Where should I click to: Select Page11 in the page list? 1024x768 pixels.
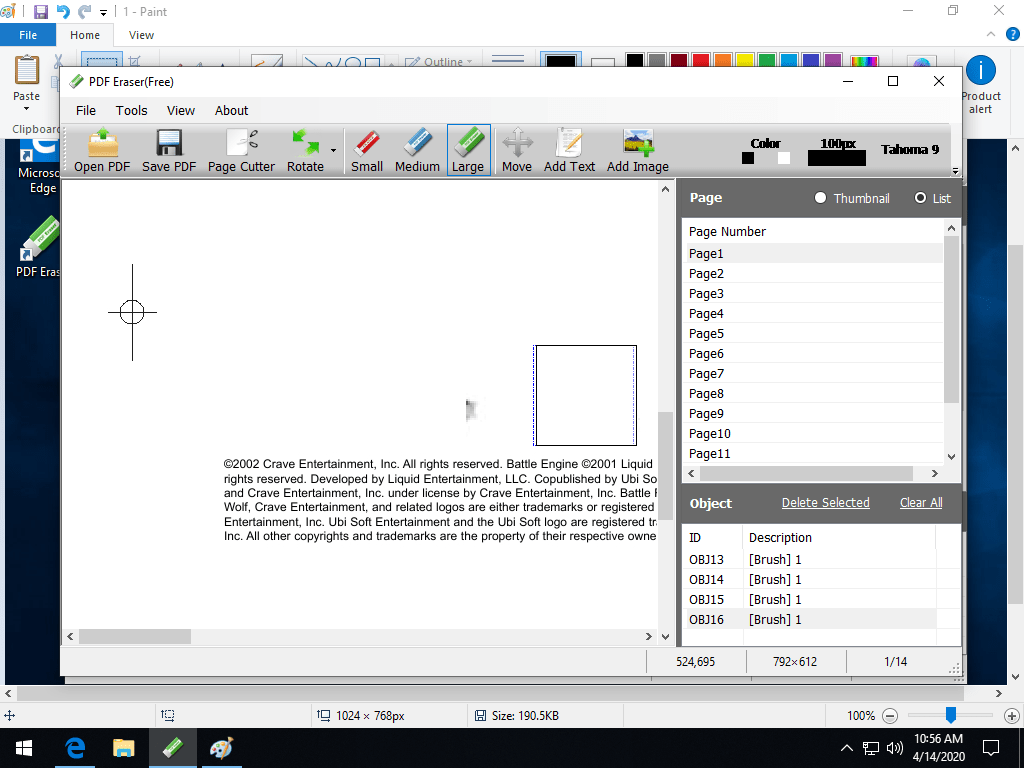point(814,454)
